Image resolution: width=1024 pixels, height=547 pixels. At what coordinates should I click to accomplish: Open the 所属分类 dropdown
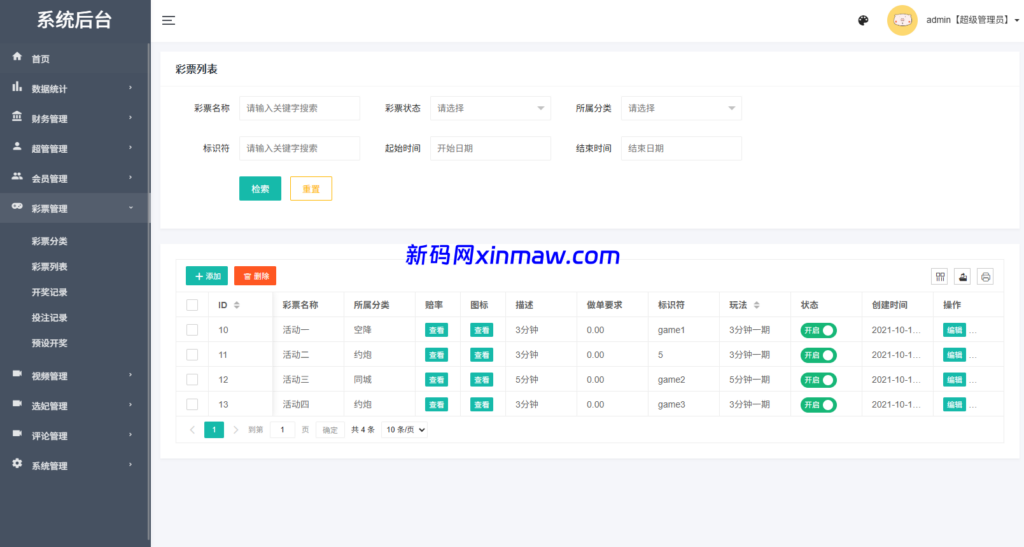(681, 108)
